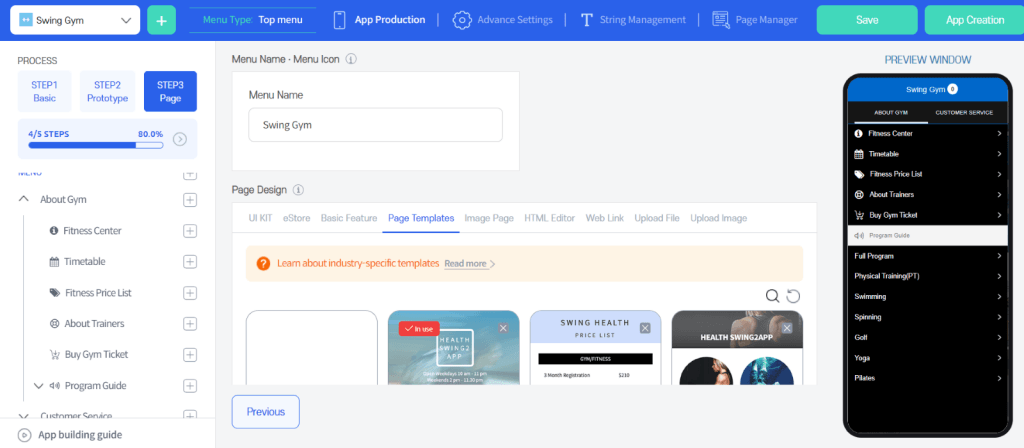Select Menu Type Top menu

(x=253, y=20)
